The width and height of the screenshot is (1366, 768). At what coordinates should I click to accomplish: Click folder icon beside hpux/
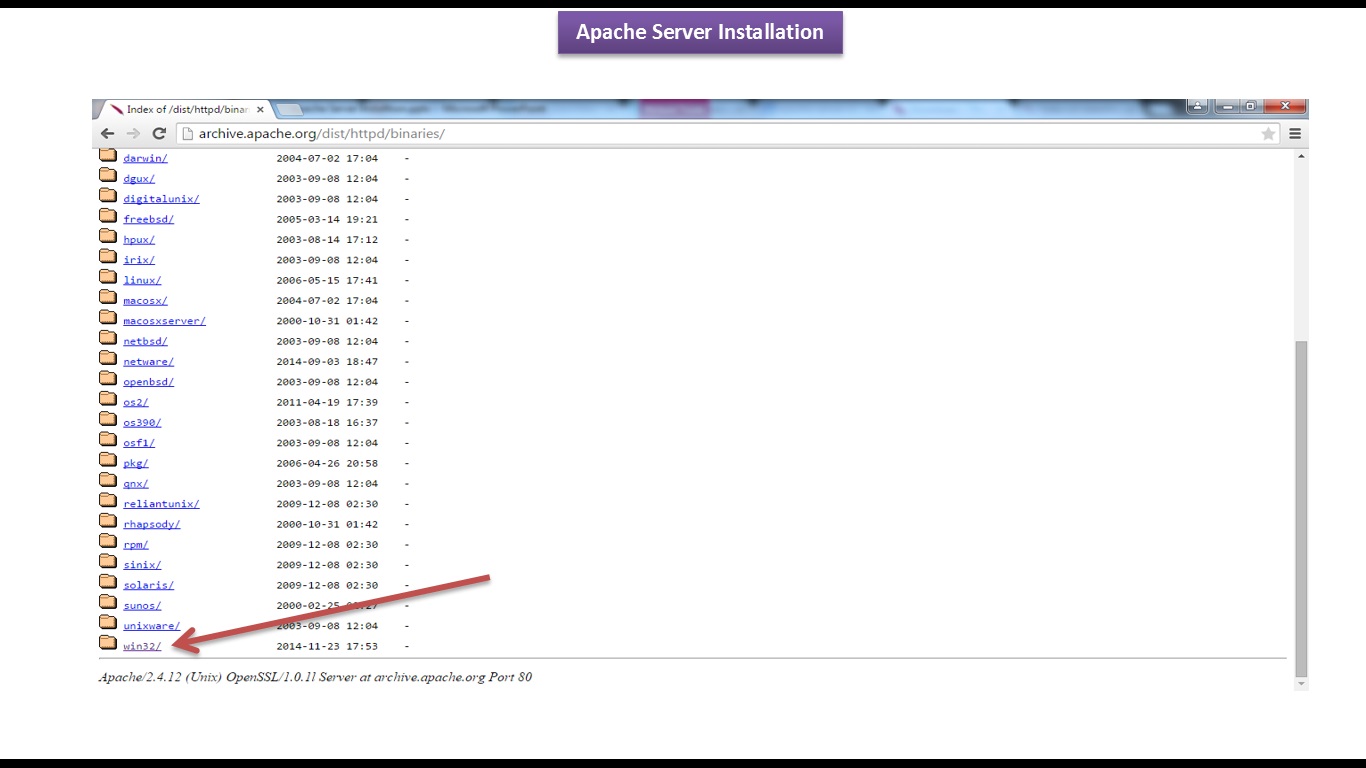tap(108, 236)
